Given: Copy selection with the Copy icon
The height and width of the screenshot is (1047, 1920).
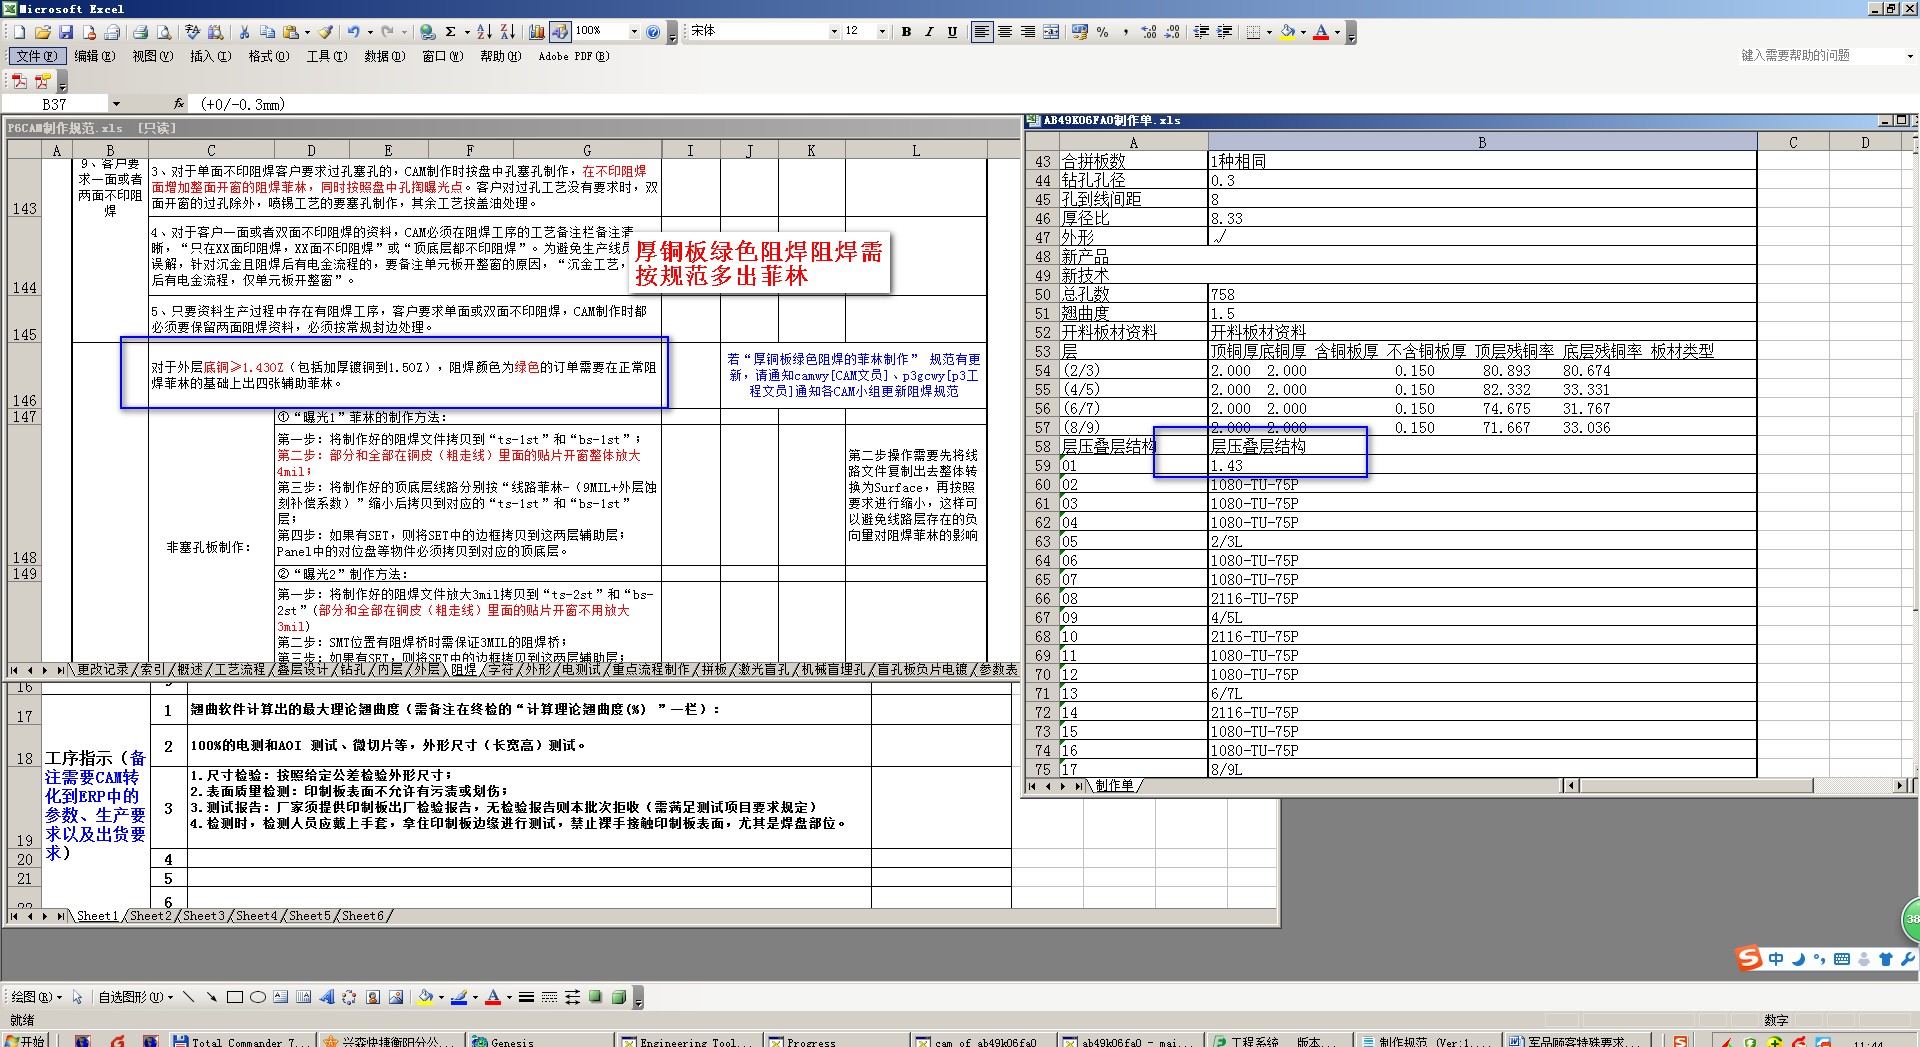Looking at the screenshot, I should coord(267,32).
